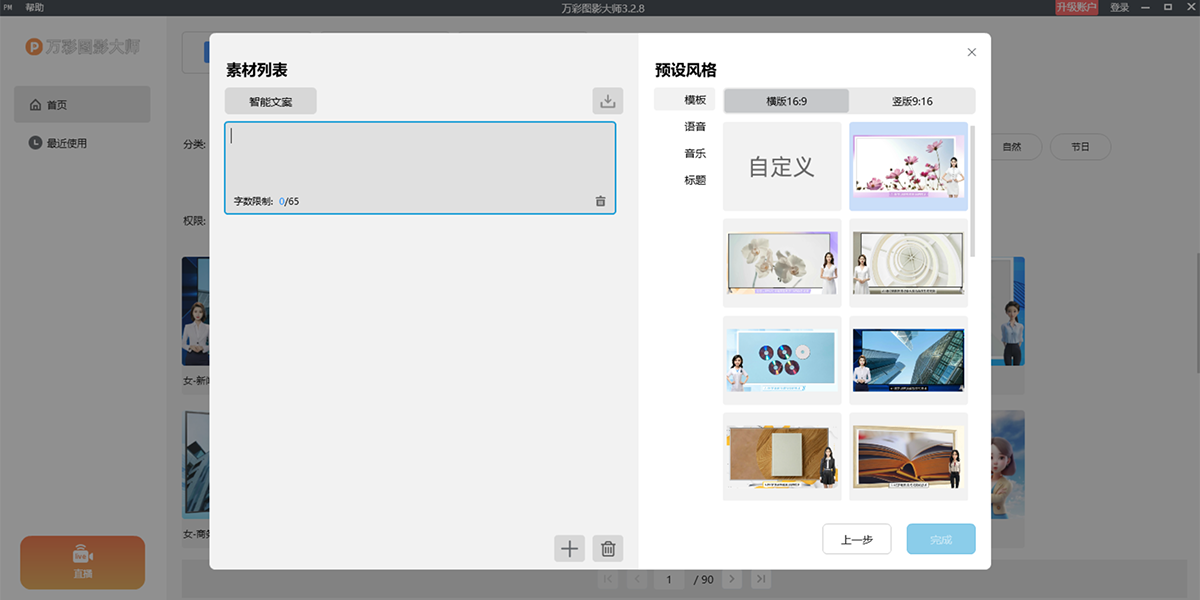The image size is (1200, 600).
Task: Select the 模板 tab
Action: 695,100
